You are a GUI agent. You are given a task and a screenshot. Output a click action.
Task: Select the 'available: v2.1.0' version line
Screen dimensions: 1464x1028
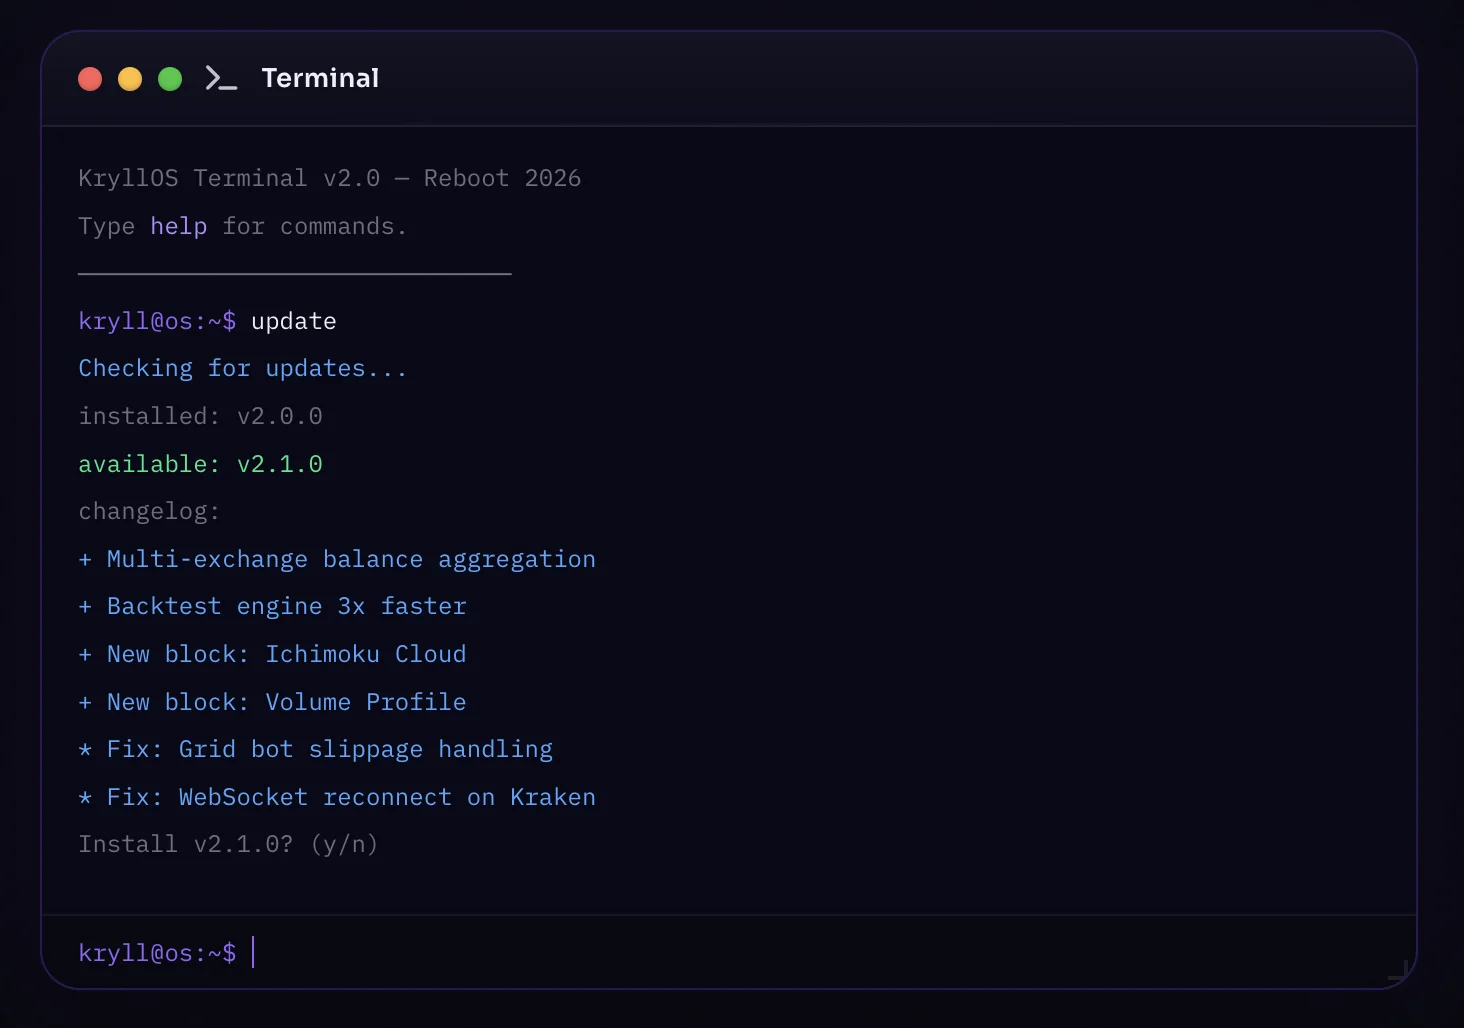pos(200,463)
